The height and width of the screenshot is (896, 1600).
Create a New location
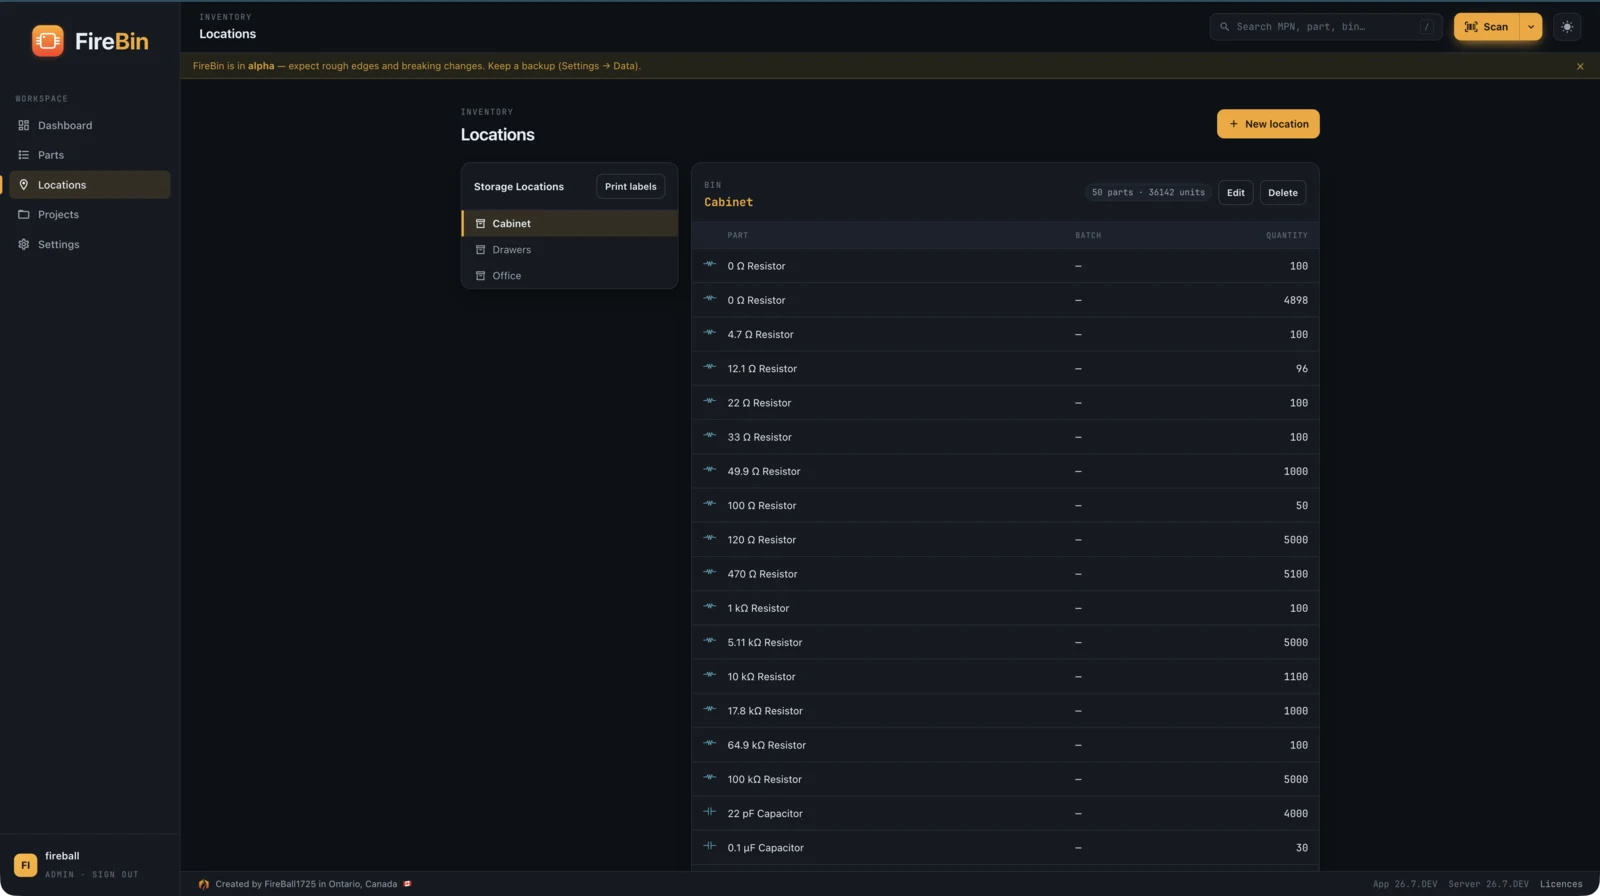click(1268, 124)
